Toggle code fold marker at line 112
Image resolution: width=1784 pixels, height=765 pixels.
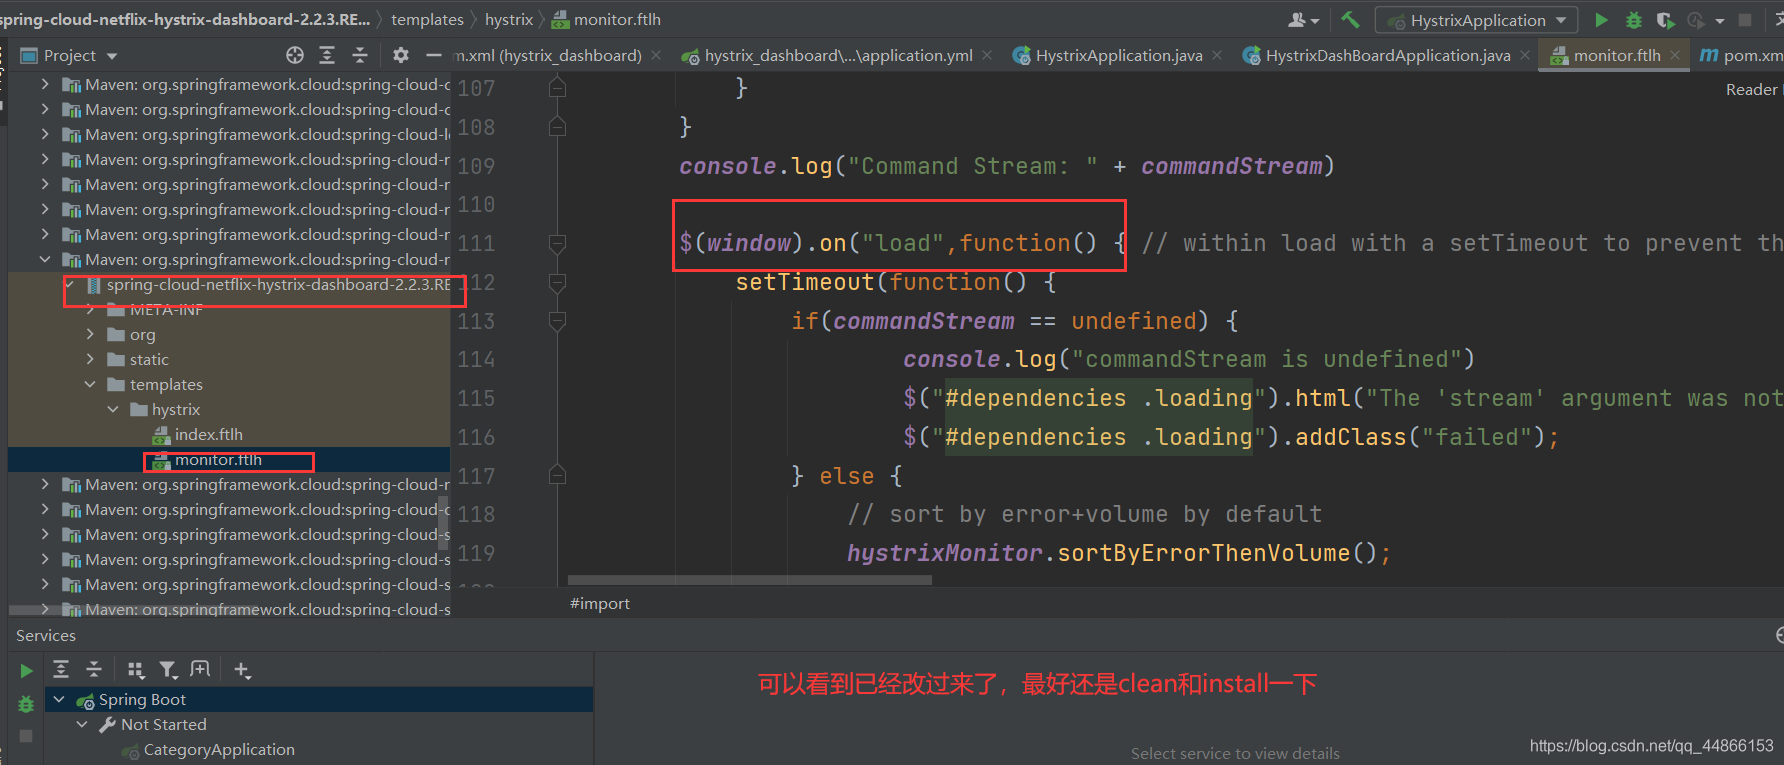coord(558,282)
